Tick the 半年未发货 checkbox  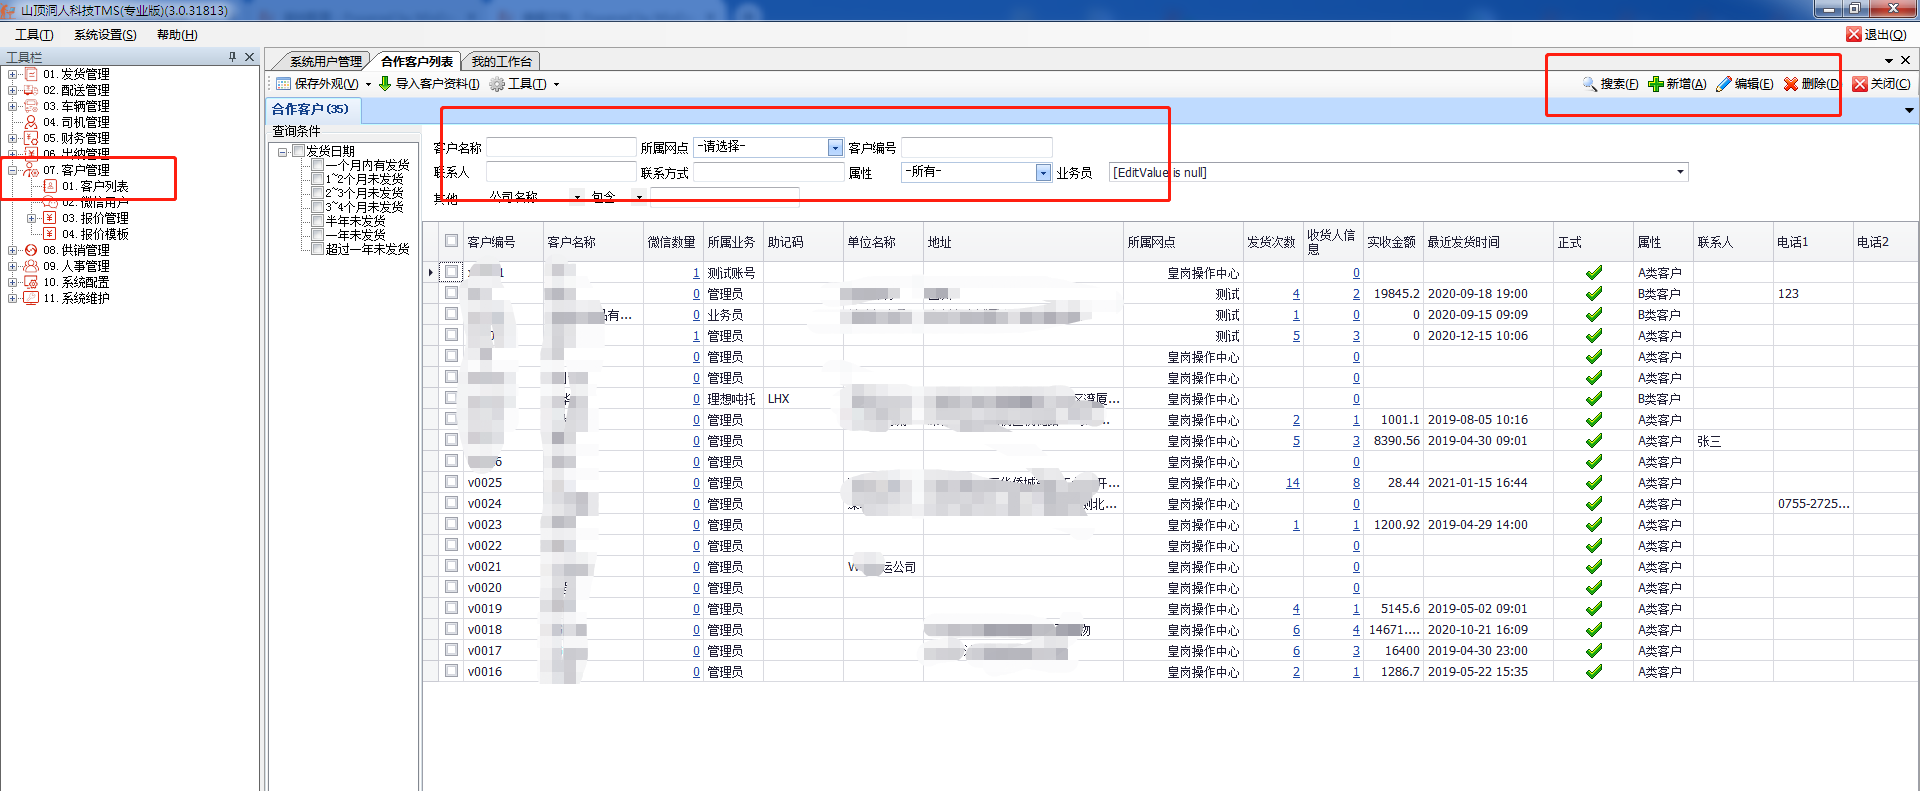tap(317, 221)
